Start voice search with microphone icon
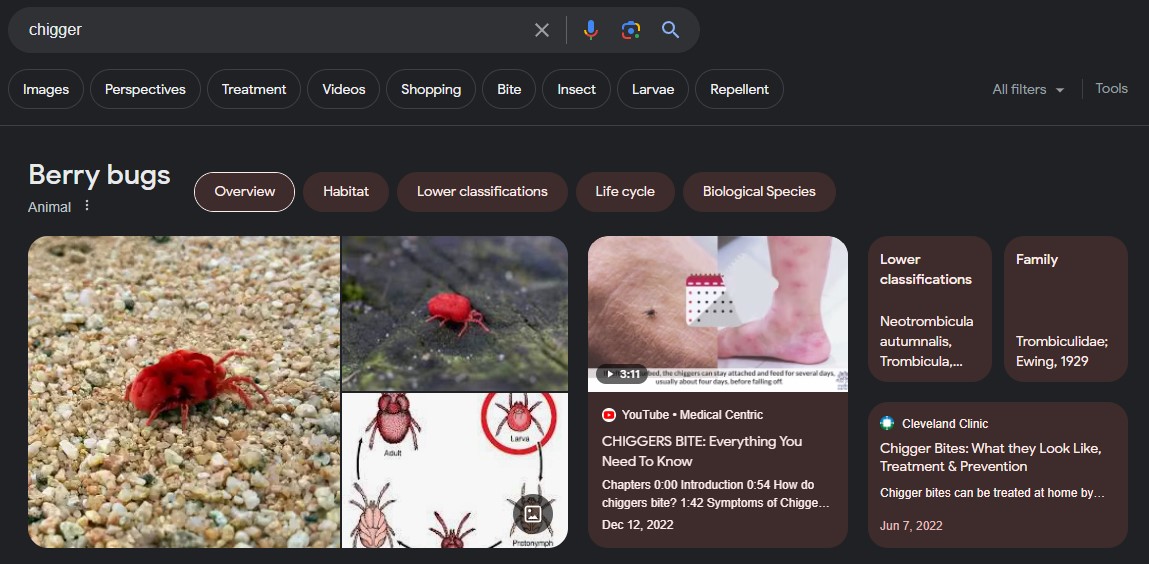This screenshot has height=564, width=1149. (x=591, y=30)
